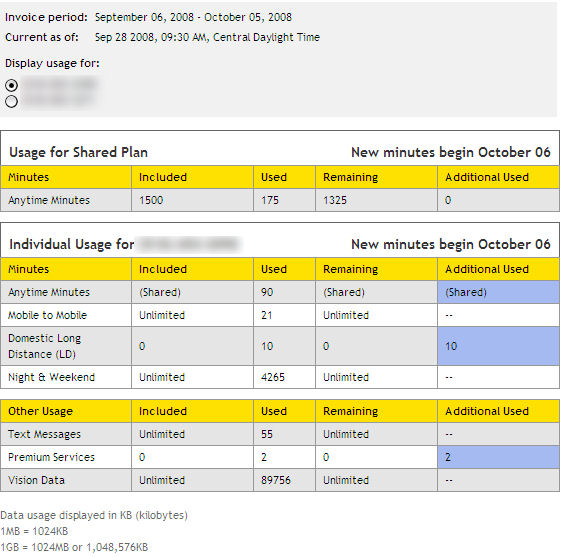The width and height of the screenshot is (567, 557).
Task: Click the Usage for Shared Plan heading
Action: pyautogui.click(x=78, y=152)
